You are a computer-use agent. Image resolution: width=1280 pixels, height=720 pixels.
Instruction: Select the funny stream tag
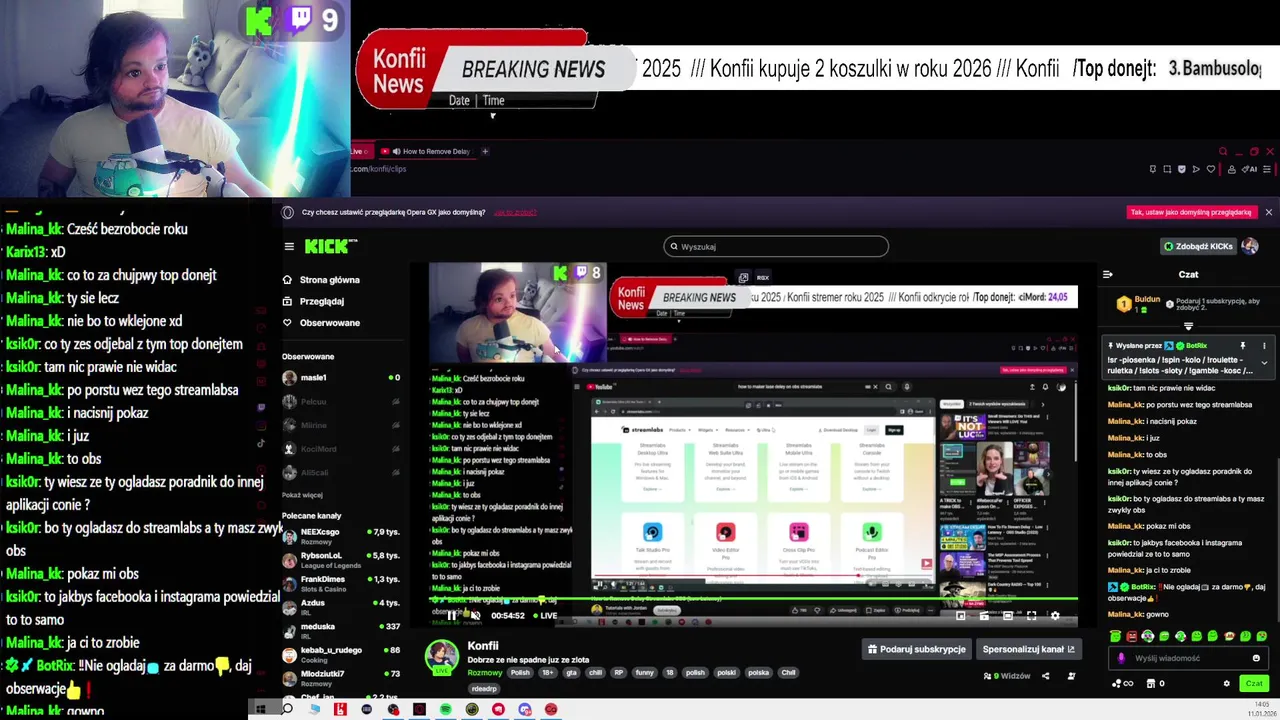(x=645, y=673)
